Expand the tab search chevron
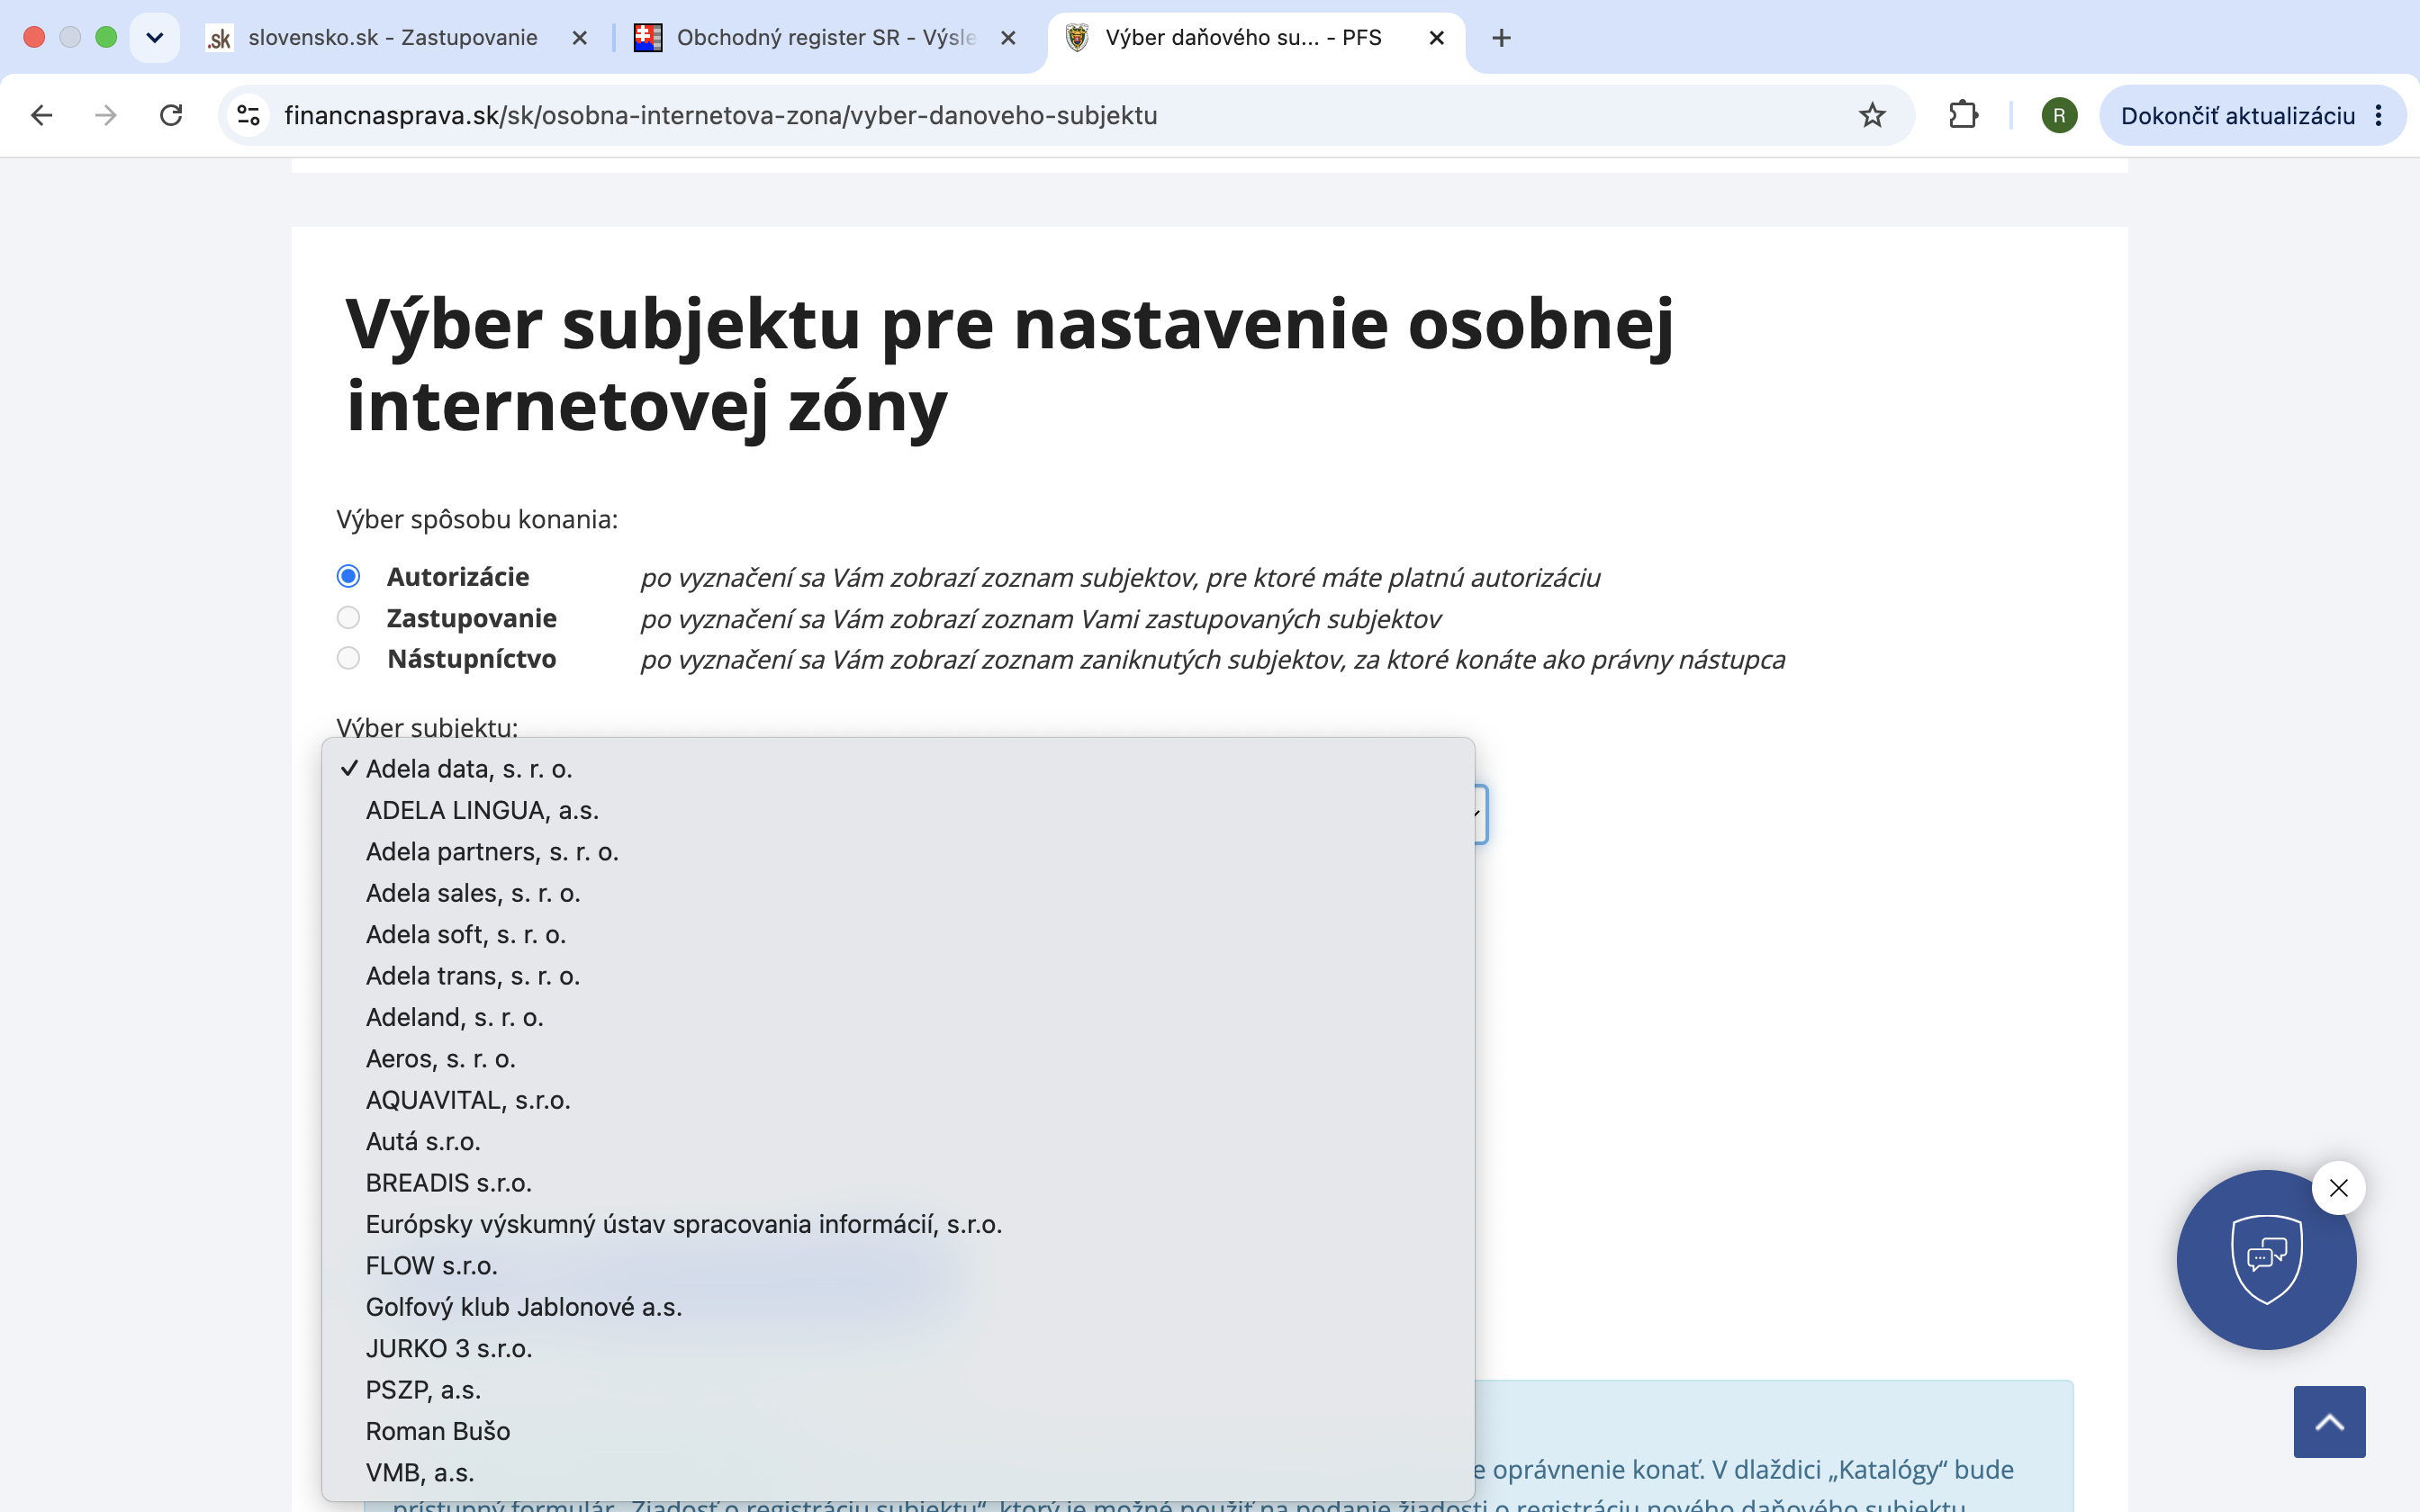The height and width of the screenshot is (1512, 2420). [154, 38]
